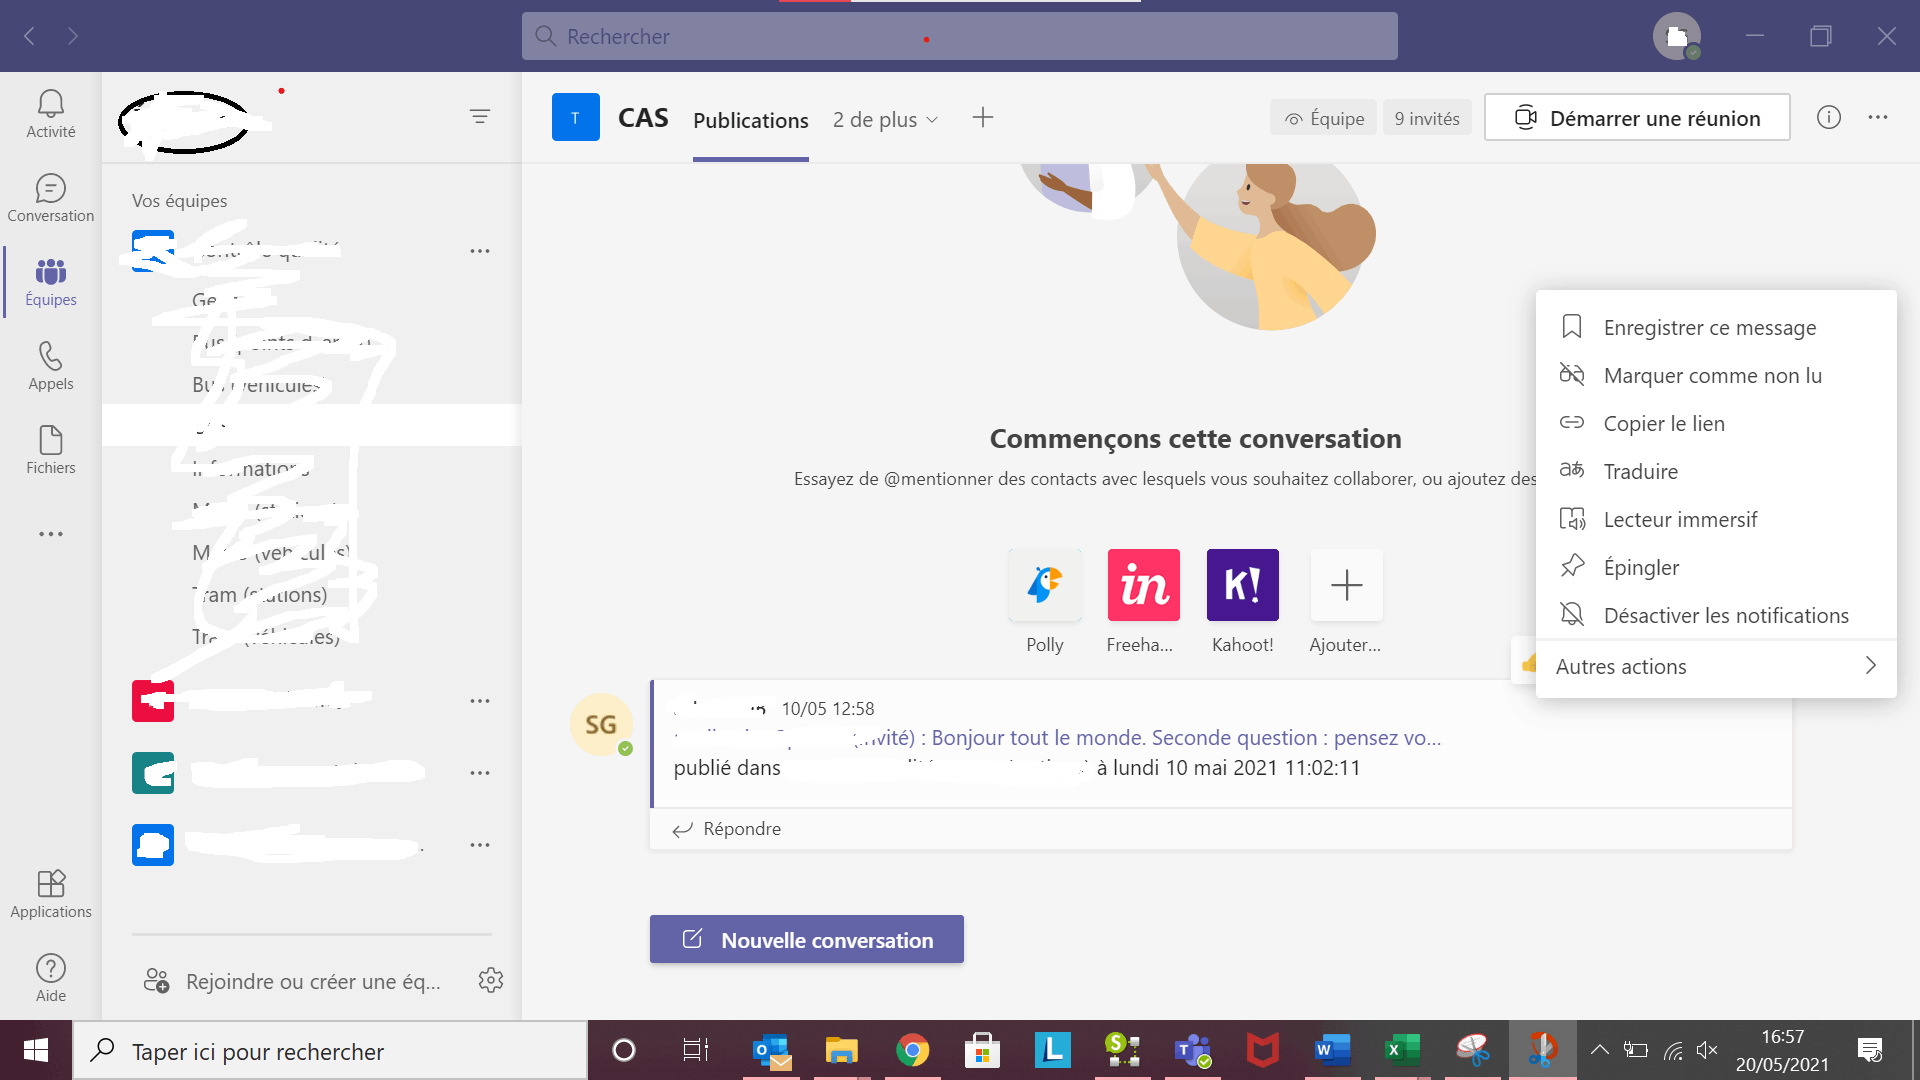Expand the '2 de plus' tabs dropdown
Screen dimensions: 1920x1080
885,119
